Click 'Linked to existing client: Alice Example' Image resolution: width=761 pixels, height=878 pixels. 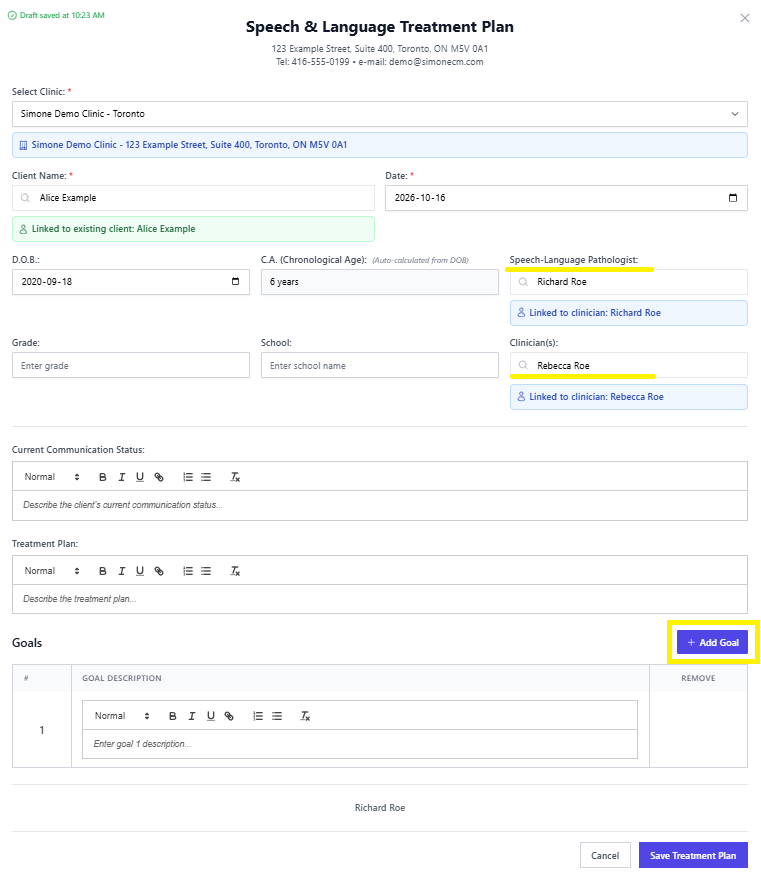[x=193, y=229]
